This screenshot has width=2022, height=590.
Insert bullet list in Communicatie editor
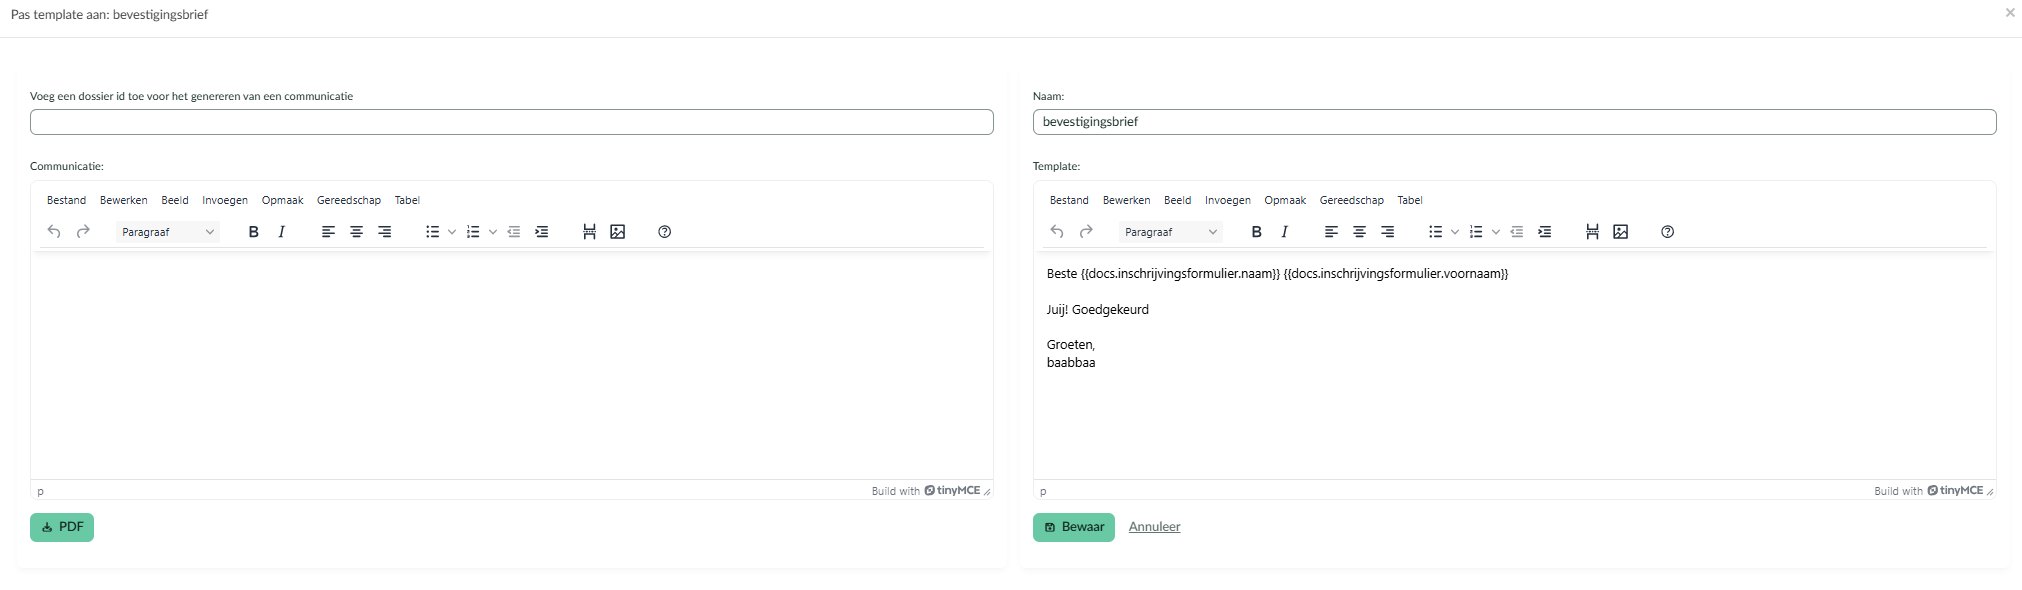pos(433,232)
